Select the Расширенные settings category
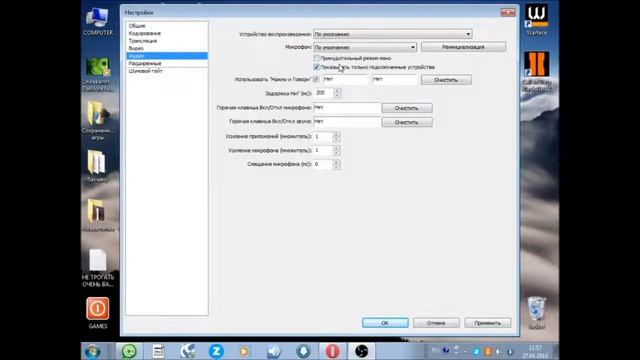The width and height of the screenshot is (640, 360). coord(167,63)
